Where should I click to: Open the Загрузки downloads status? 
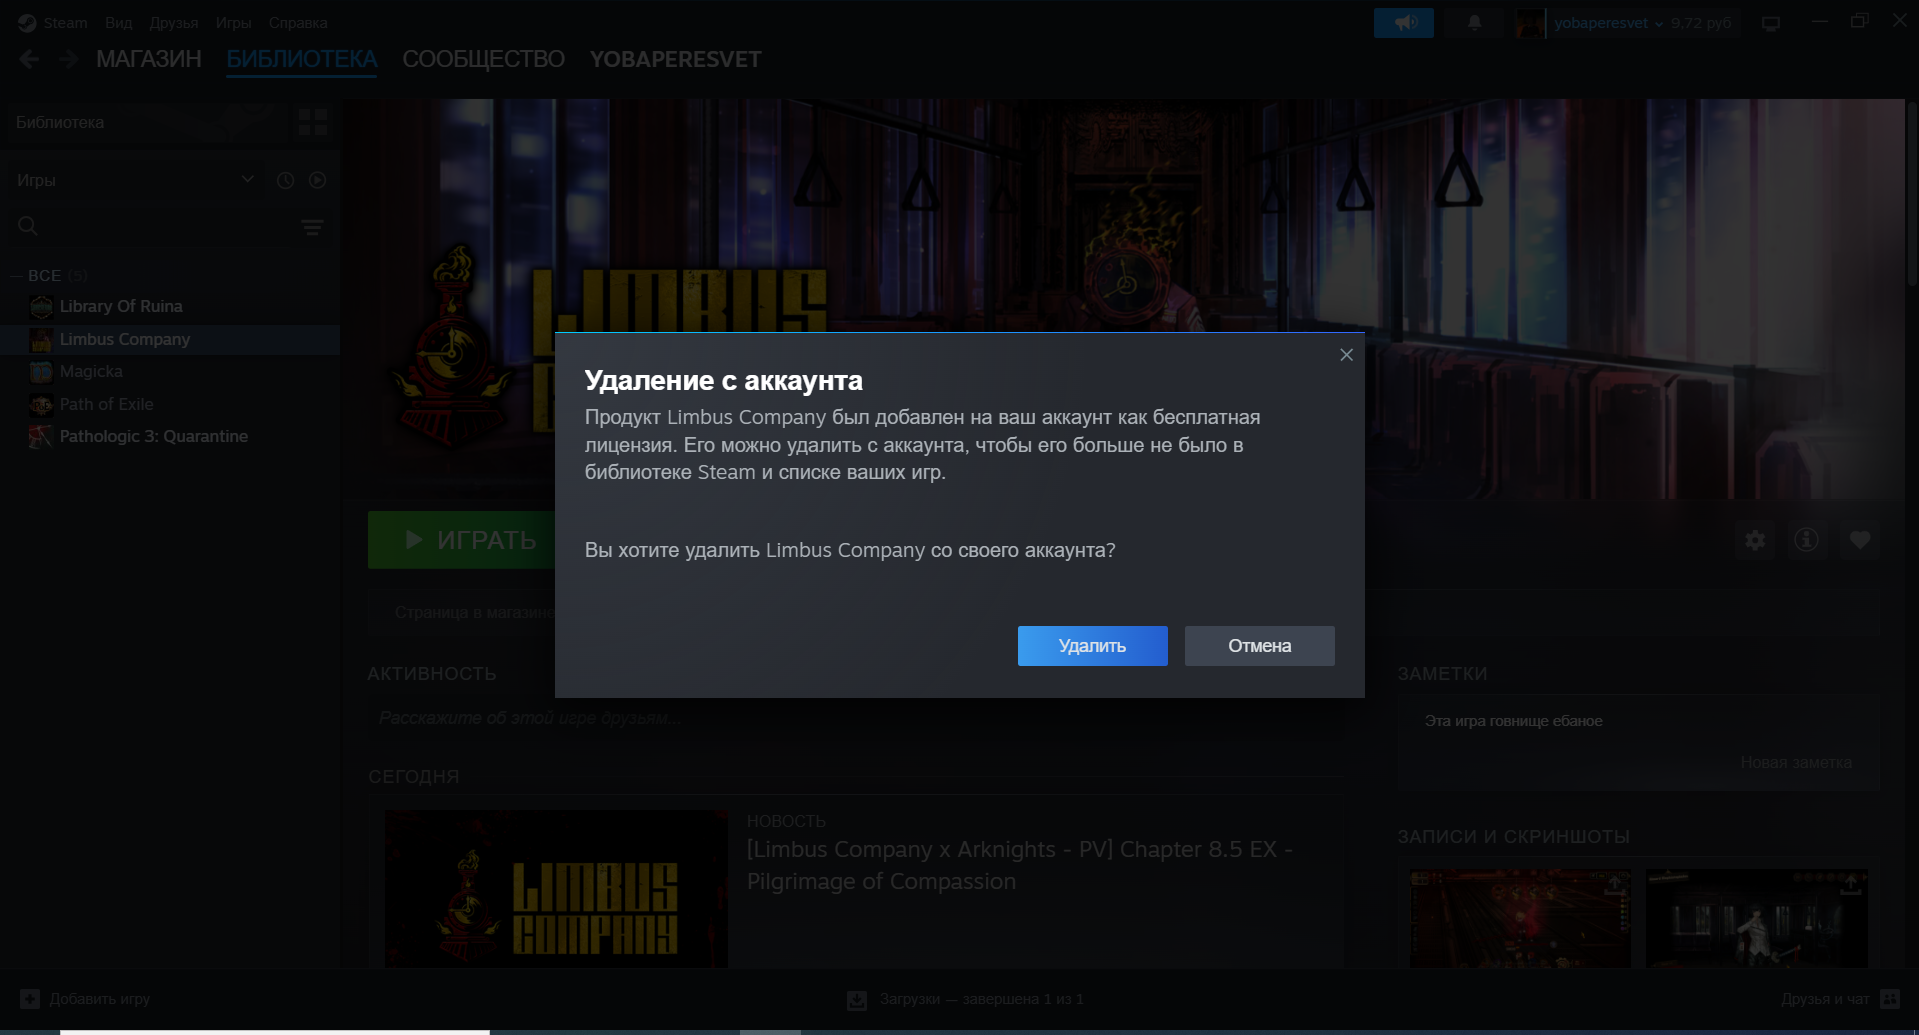click(x=965, y=999)
